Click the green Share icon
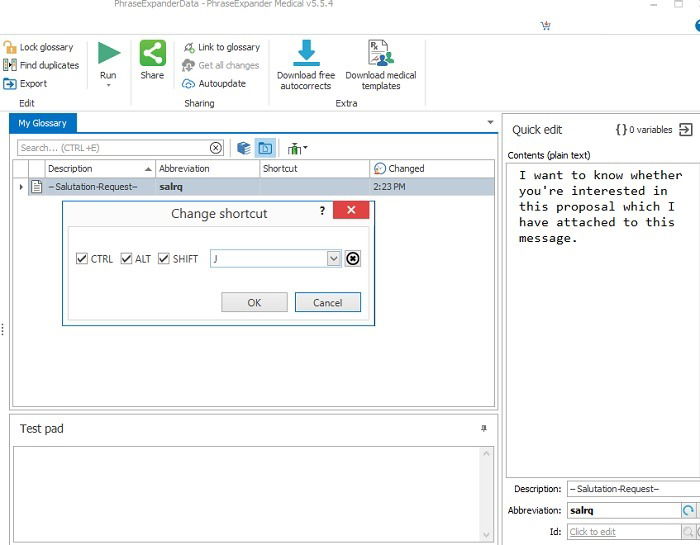 (152, 53)
